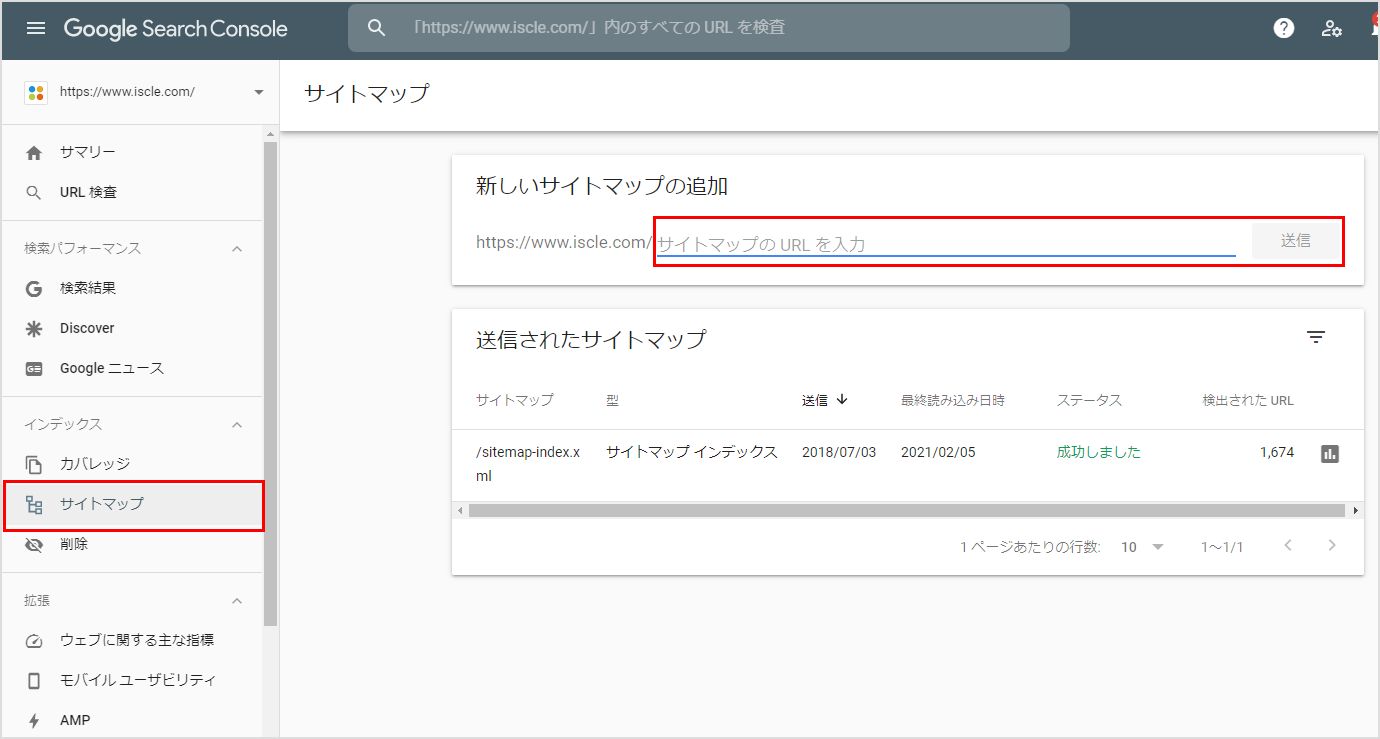Viewport: 1380px width, 739px height.
Task: Click the Google G icon beside 検索結果
Action: [x=34, y=288]
